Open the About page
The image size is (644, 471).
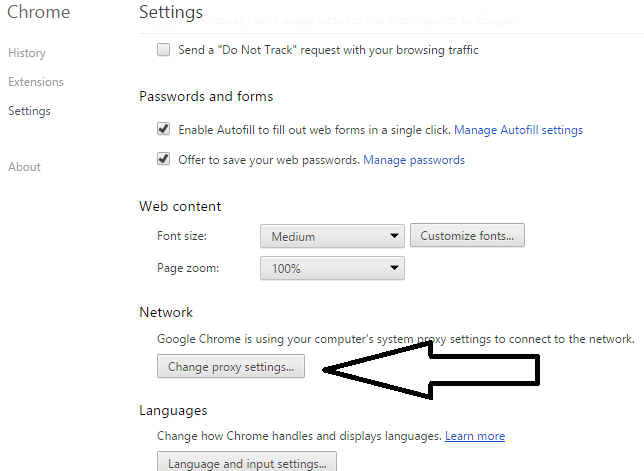coord(24,167)
